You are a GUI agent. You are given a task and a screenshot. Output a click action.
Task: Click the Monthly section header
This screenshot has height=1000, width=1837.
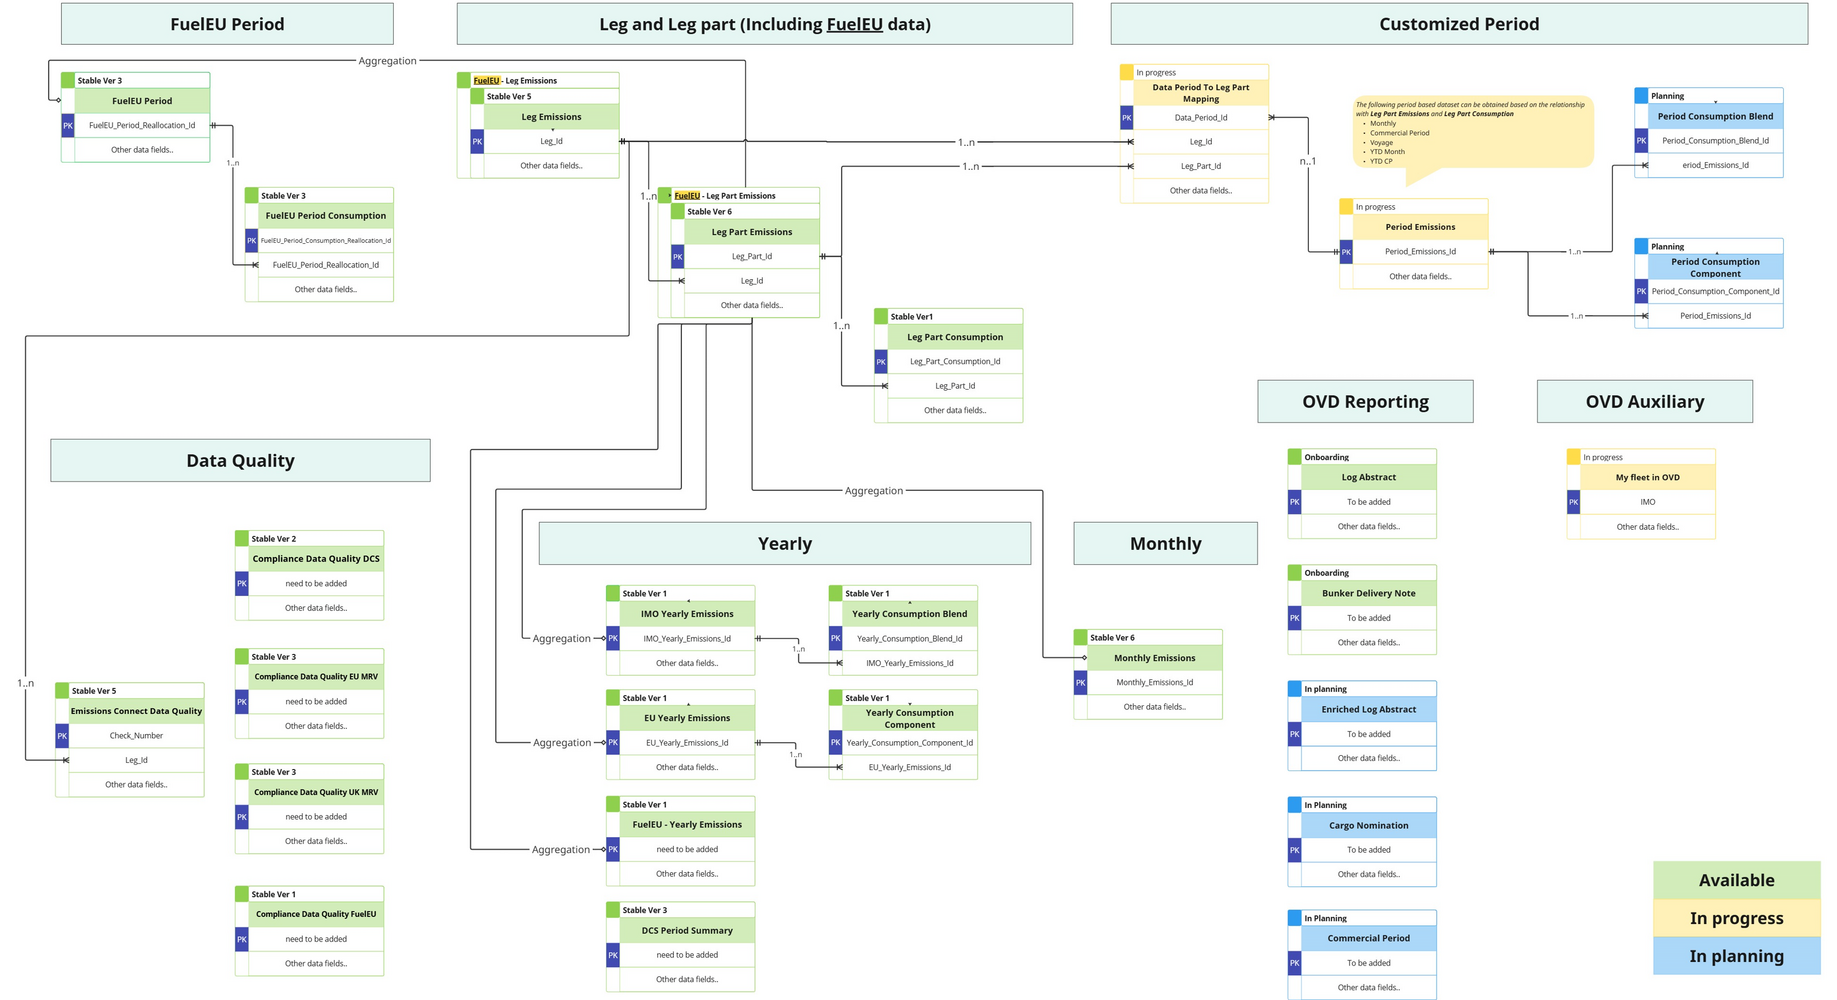1165,543
